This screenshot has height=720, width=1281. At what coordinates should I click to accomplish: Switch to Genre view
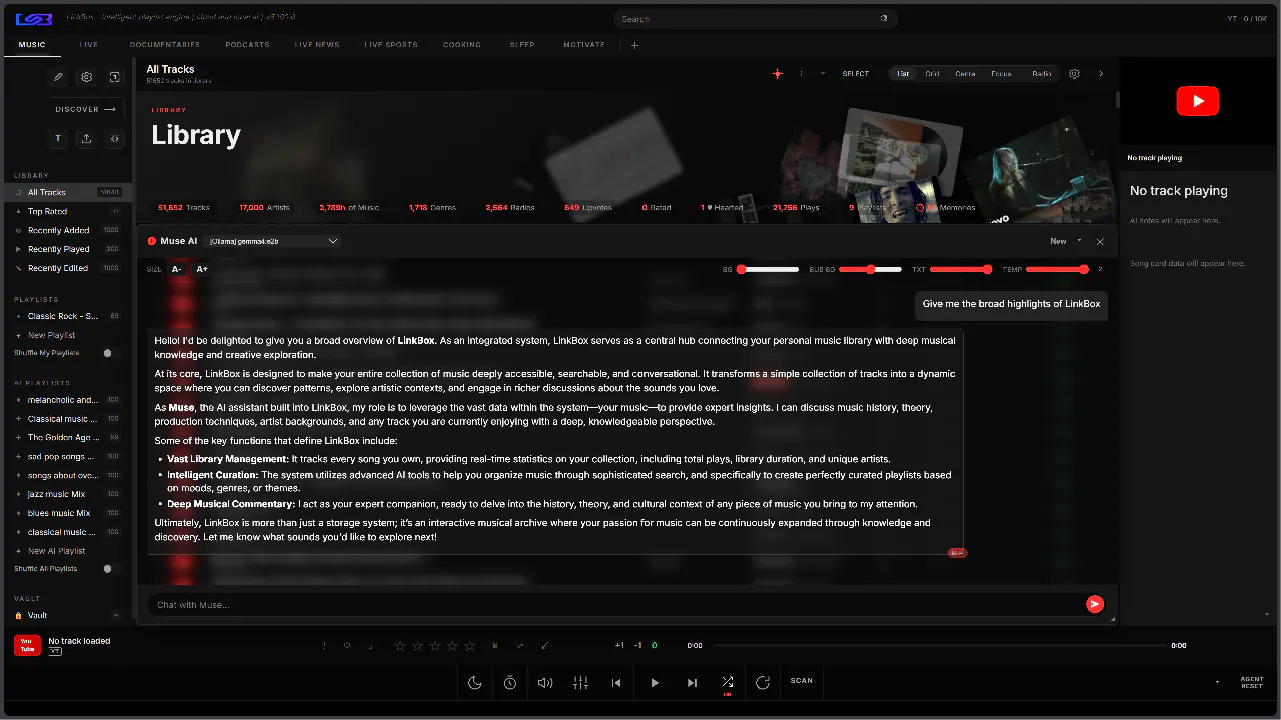point(965,74)
